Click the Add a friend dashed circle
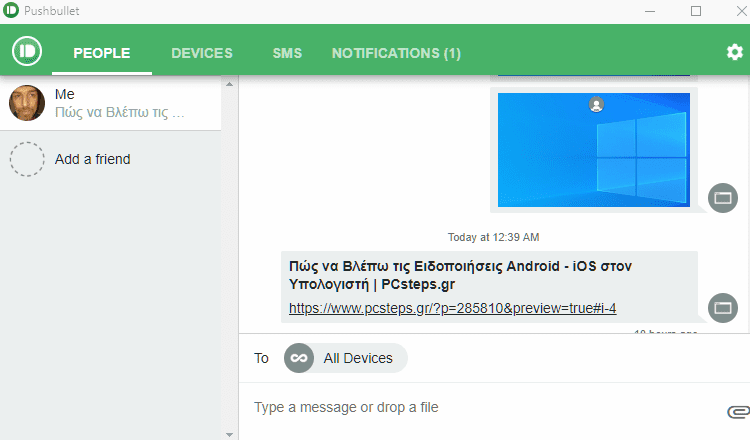This screenshot has width=750, height=440. 27,159
